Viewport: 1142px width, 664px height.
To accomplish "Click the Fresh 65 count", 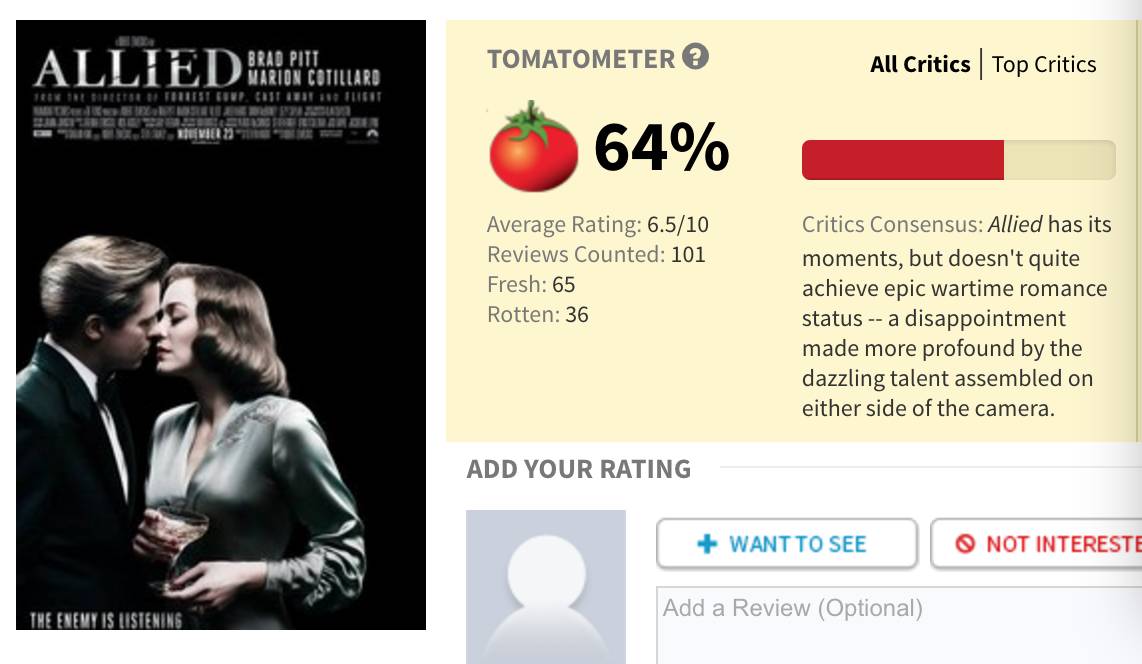I will pos(531,284).
